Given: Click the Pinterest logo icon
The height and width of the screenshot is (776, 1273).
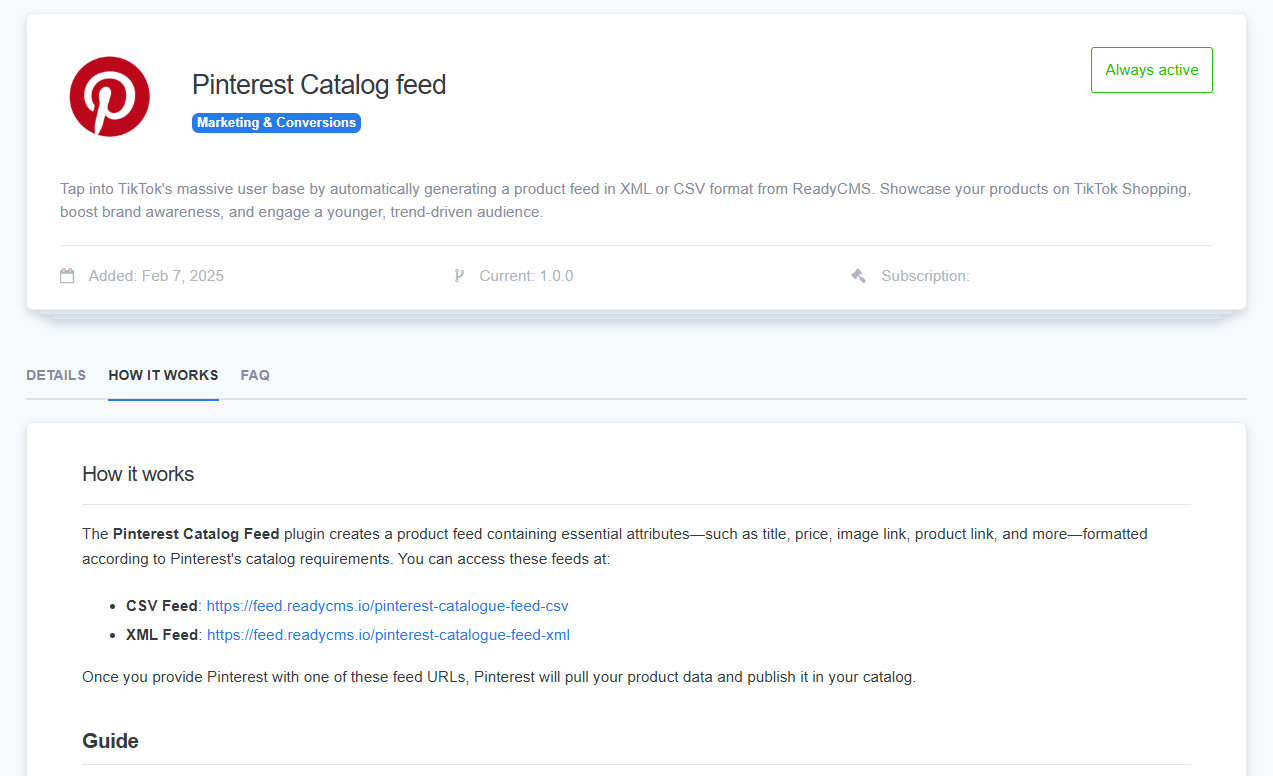Looking at the screenshot, I should (x=109, y=96).
